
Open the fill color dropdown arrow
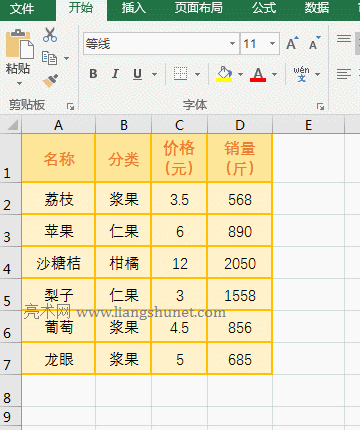pyautogui.click(x=240, y=74)
